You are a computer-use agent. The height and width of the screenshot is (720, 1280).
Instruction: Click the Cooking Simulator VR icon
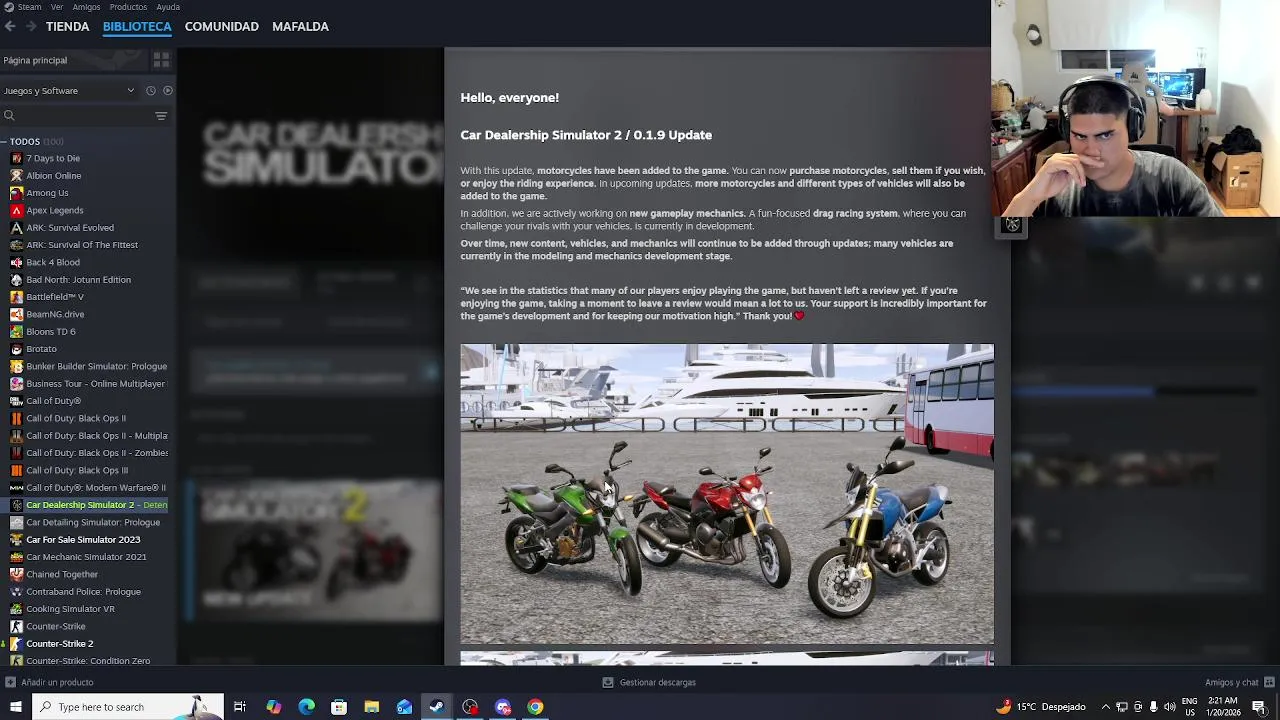coord(16,609)
